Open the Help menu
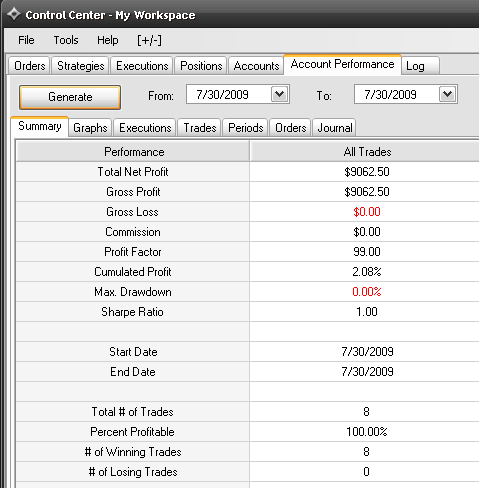 pos(107,40)
